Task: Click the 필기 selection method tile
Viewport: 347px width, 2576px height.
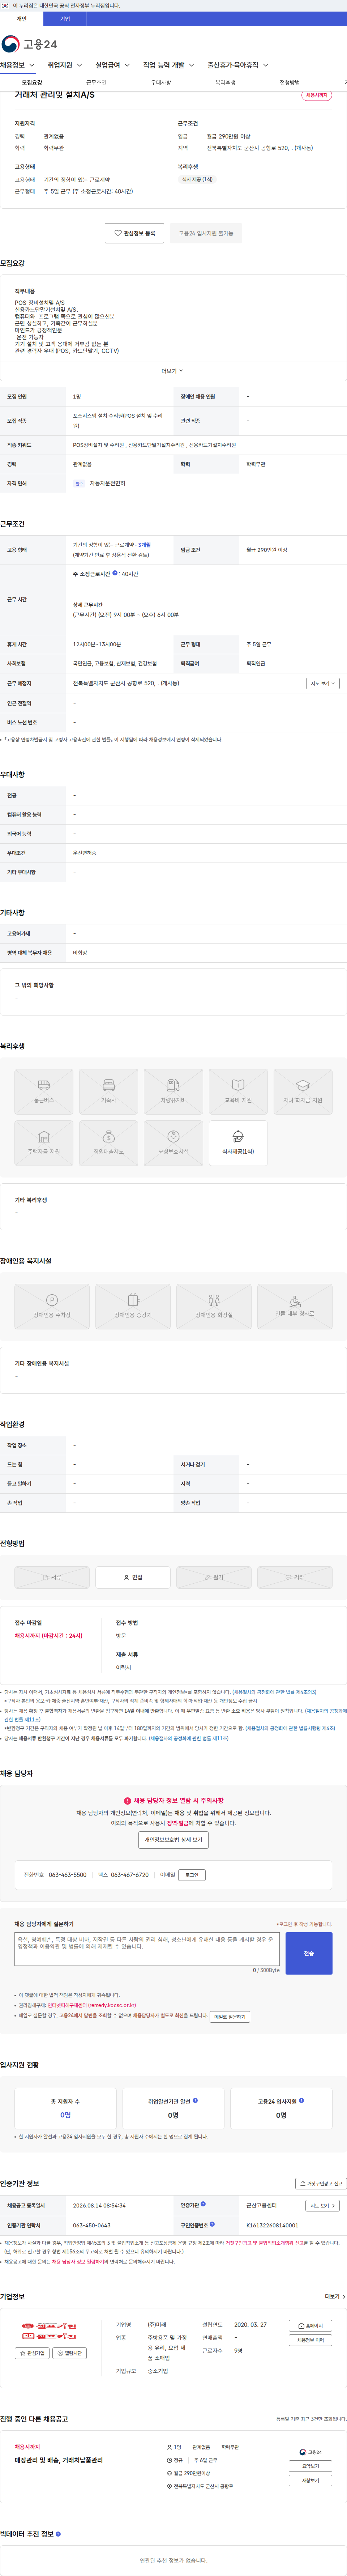Action: pos(214,1577)
